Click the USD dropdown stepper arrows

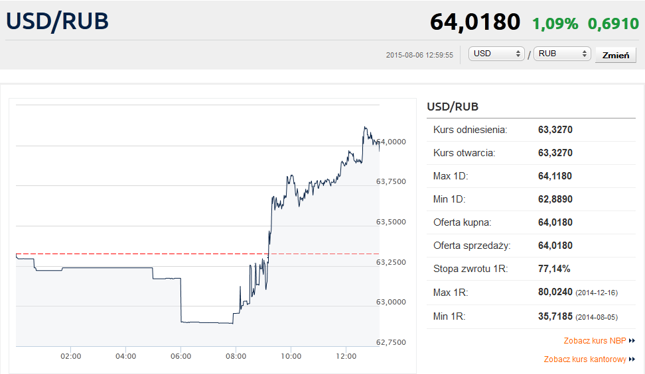(518, 53)
